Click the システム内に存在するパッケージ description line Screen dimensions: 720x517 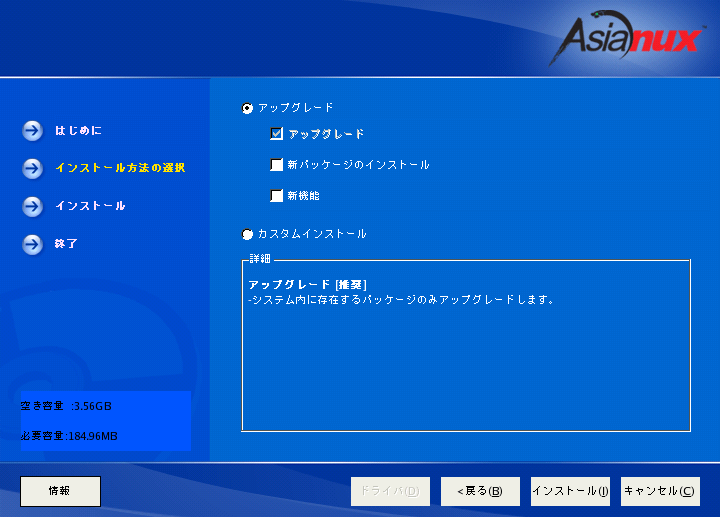point(401,300)
